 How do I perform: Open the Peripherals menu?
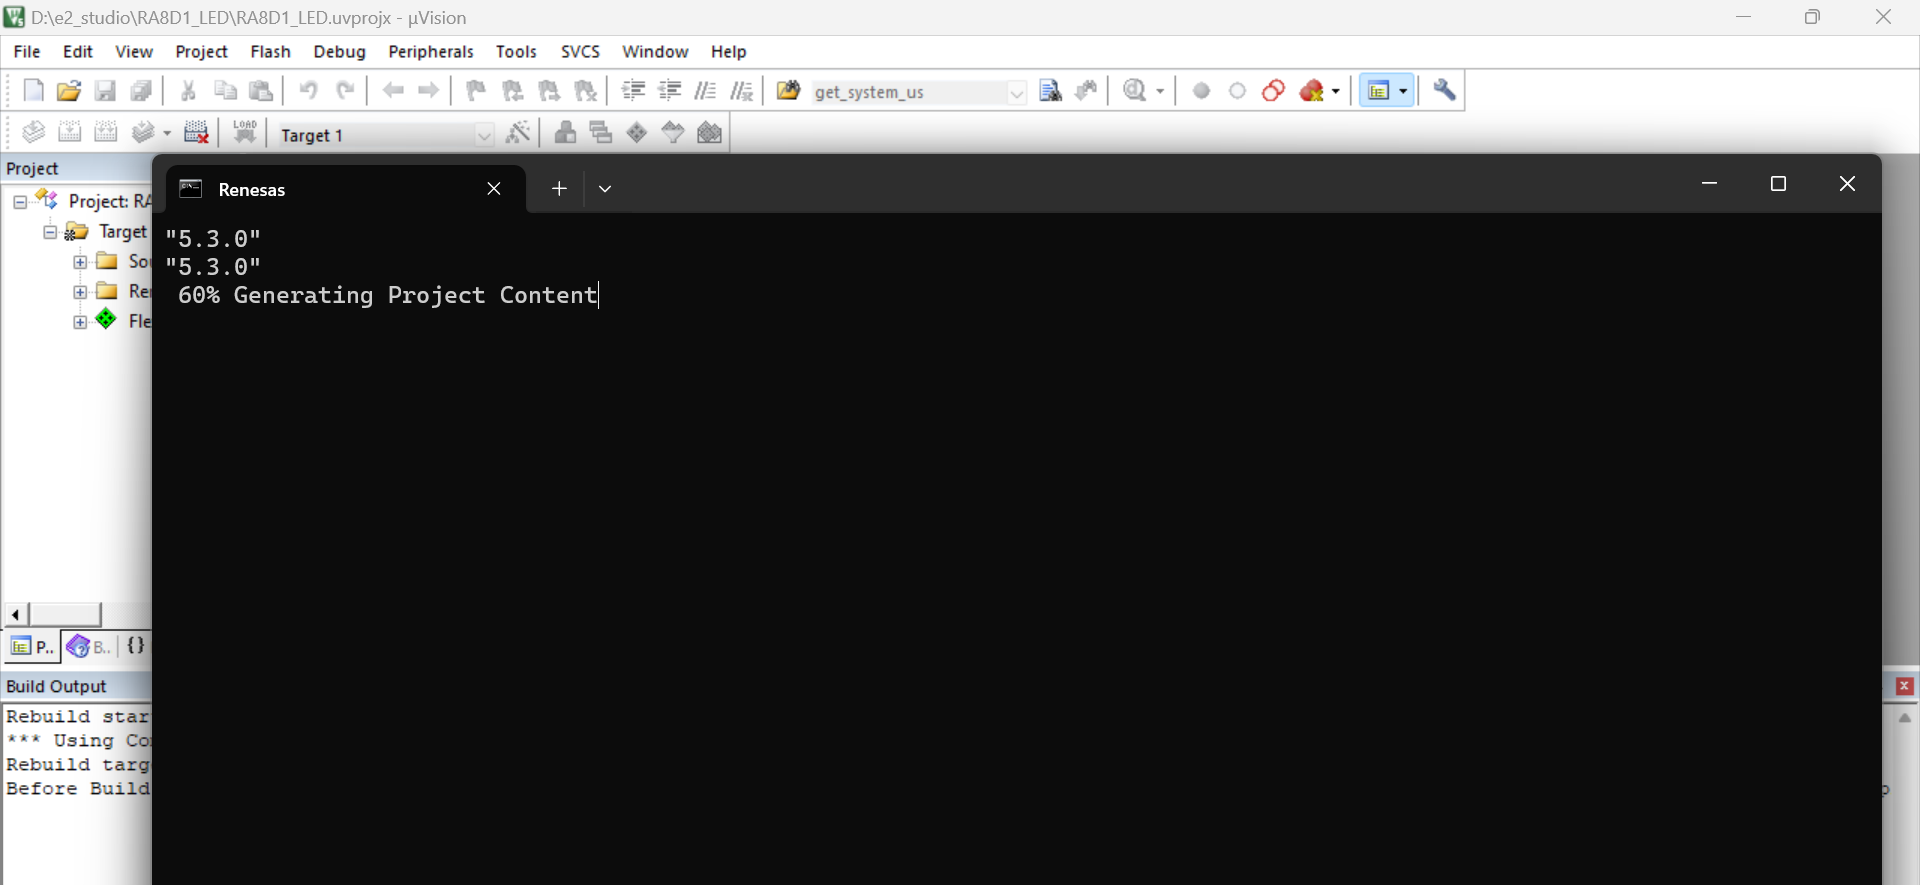(x=431, y=52)
